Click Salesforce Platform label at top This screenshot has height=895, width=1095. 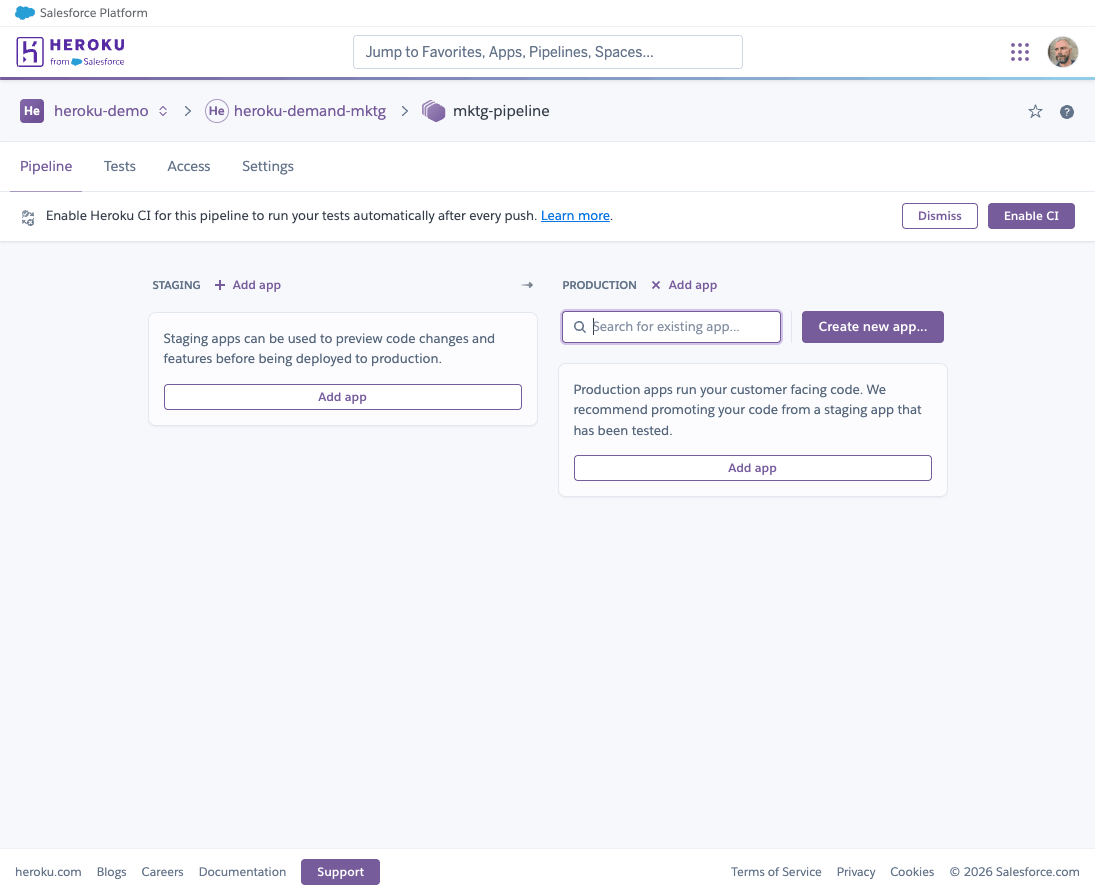(x=94, y=13)
